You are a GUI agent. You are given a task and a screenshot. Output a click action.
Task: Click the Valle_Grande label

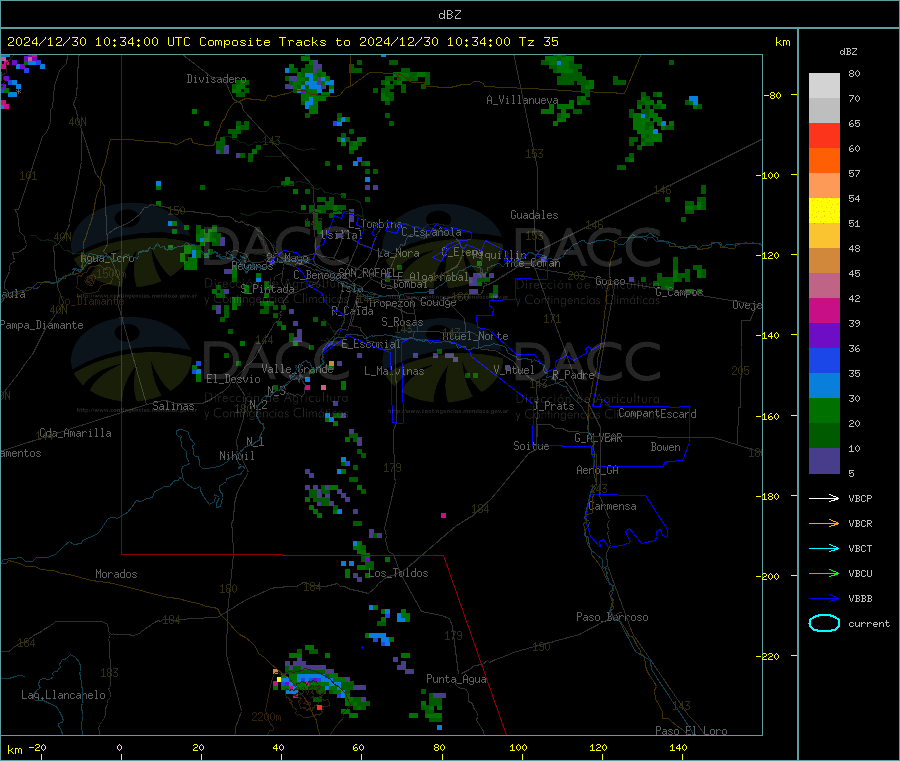point(297,369)
